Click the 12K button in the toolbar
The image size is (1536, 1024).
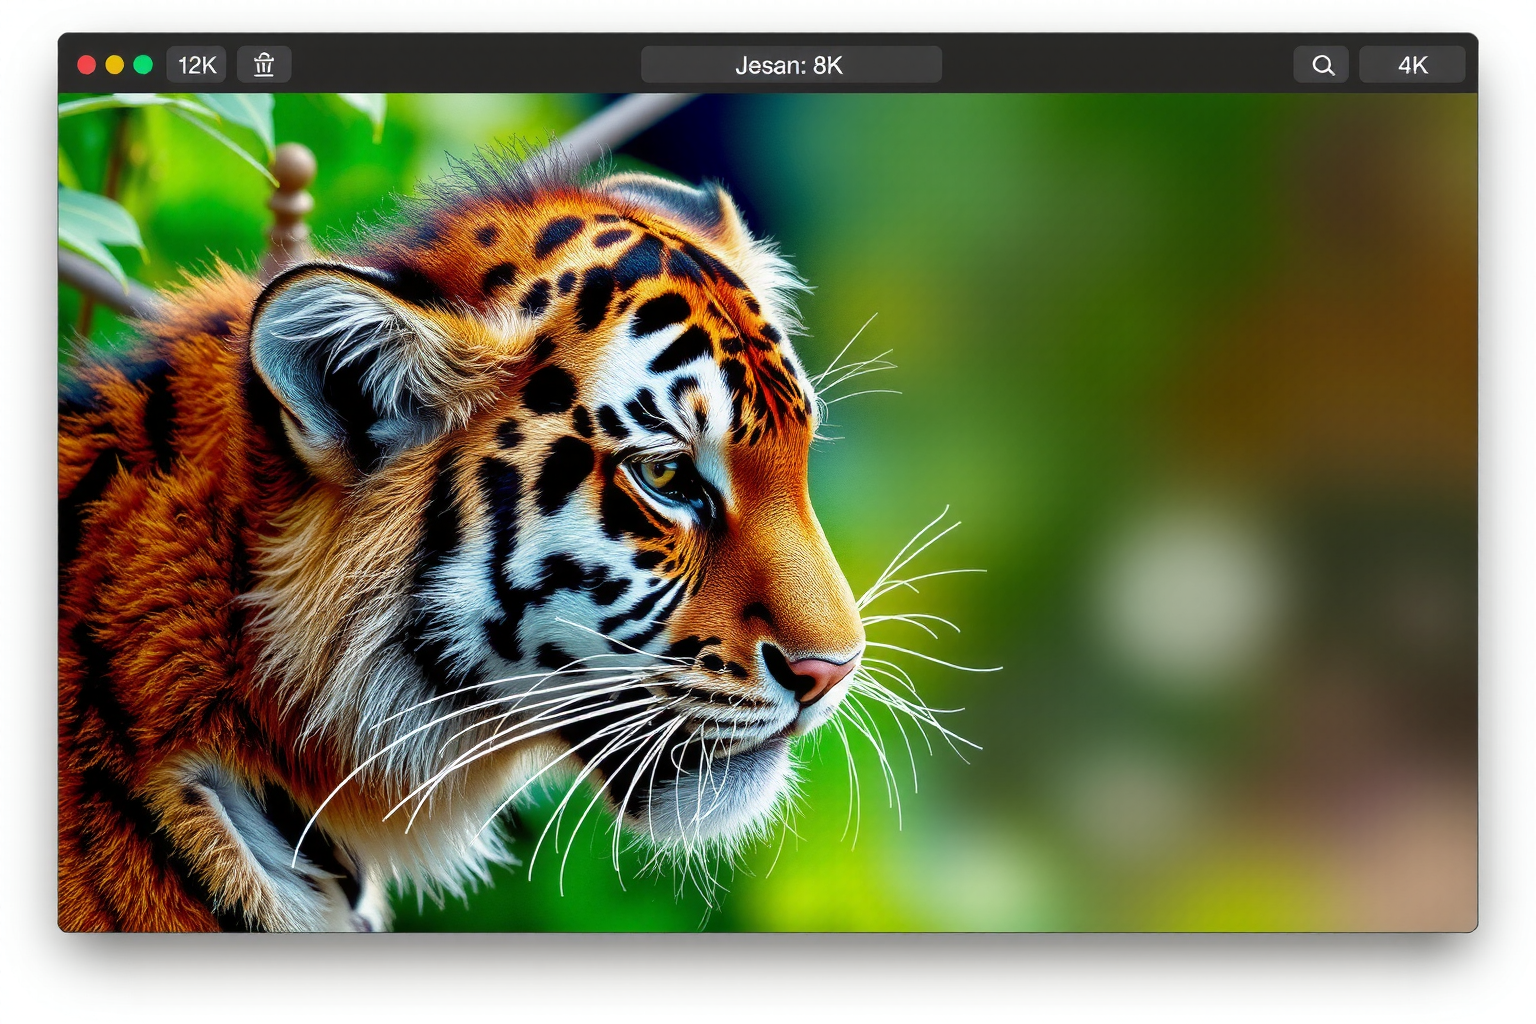click(x=197, y=65)
